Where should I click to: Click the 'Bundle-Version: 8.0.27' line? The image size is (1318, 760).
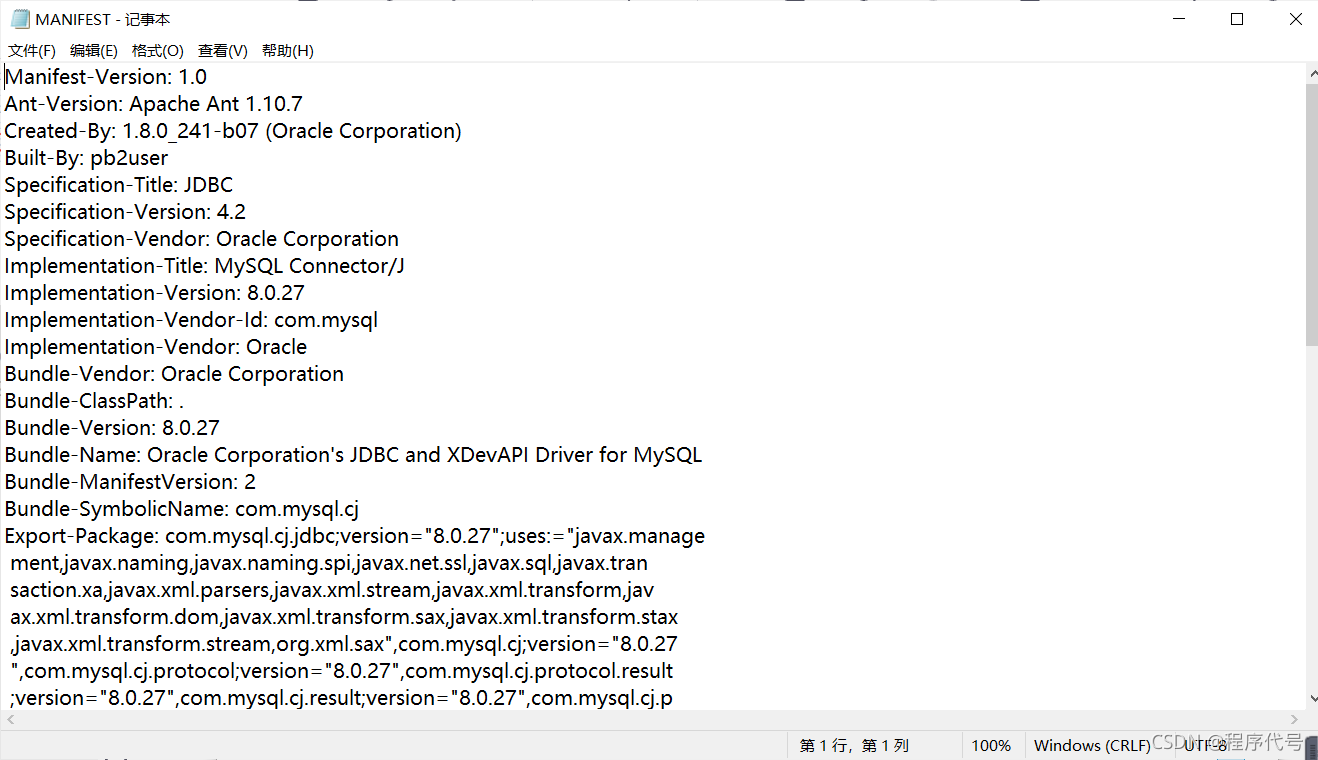point(112,428)
